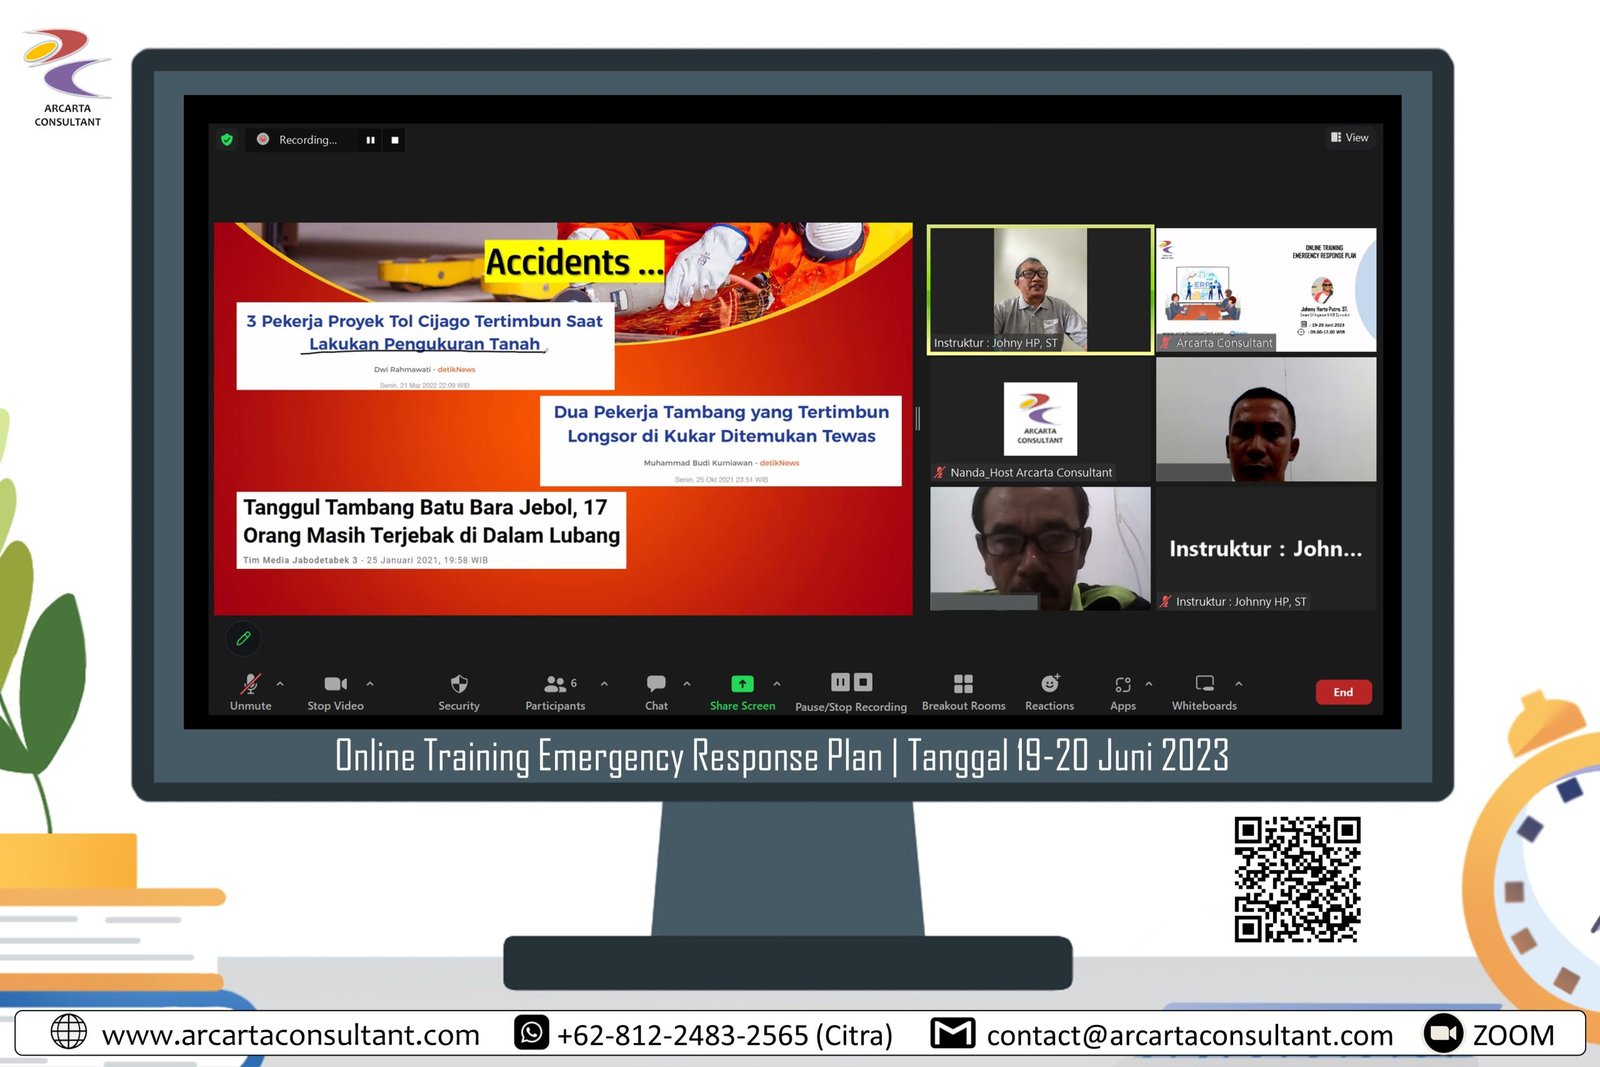
Task: Unmute the microphone
Action: (x=250, y=684)
